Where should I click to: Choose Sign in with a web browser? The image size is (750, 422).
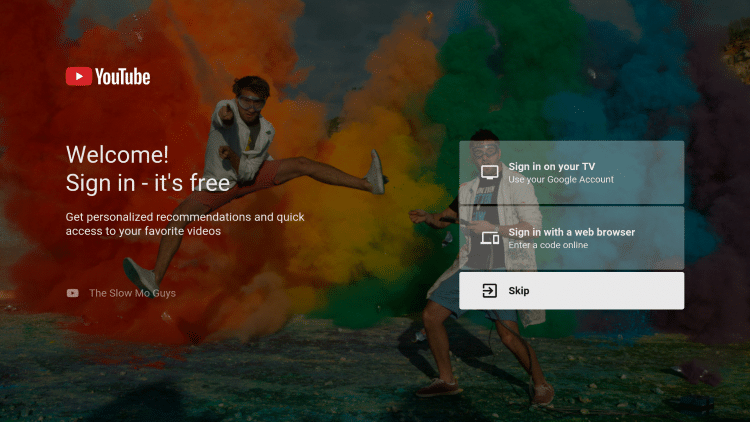pyautogui.click(x=572, y=238)
